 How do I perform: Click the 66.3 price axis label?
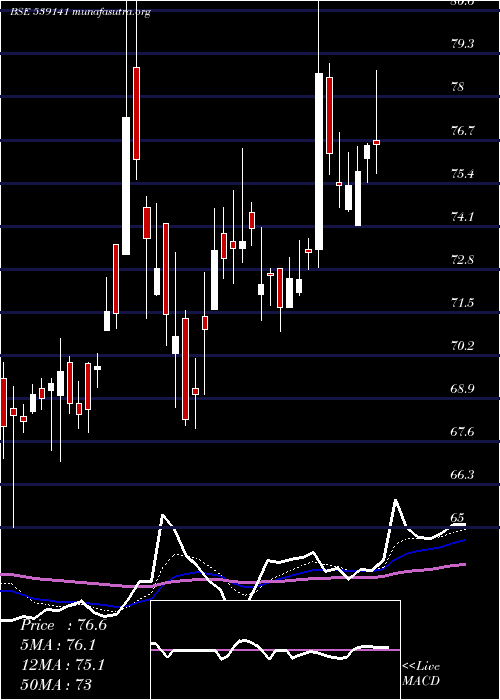pos(462,475)
